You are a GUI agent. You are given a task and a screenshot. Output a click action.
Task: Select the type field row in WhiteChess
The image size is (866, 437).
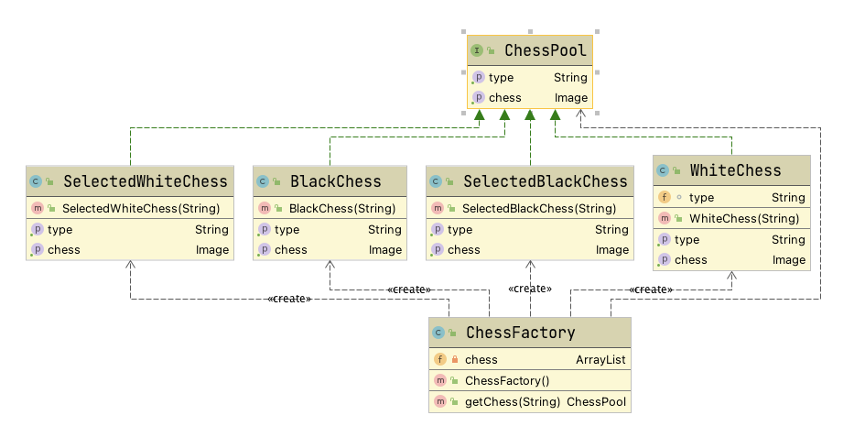pos(732,197)
